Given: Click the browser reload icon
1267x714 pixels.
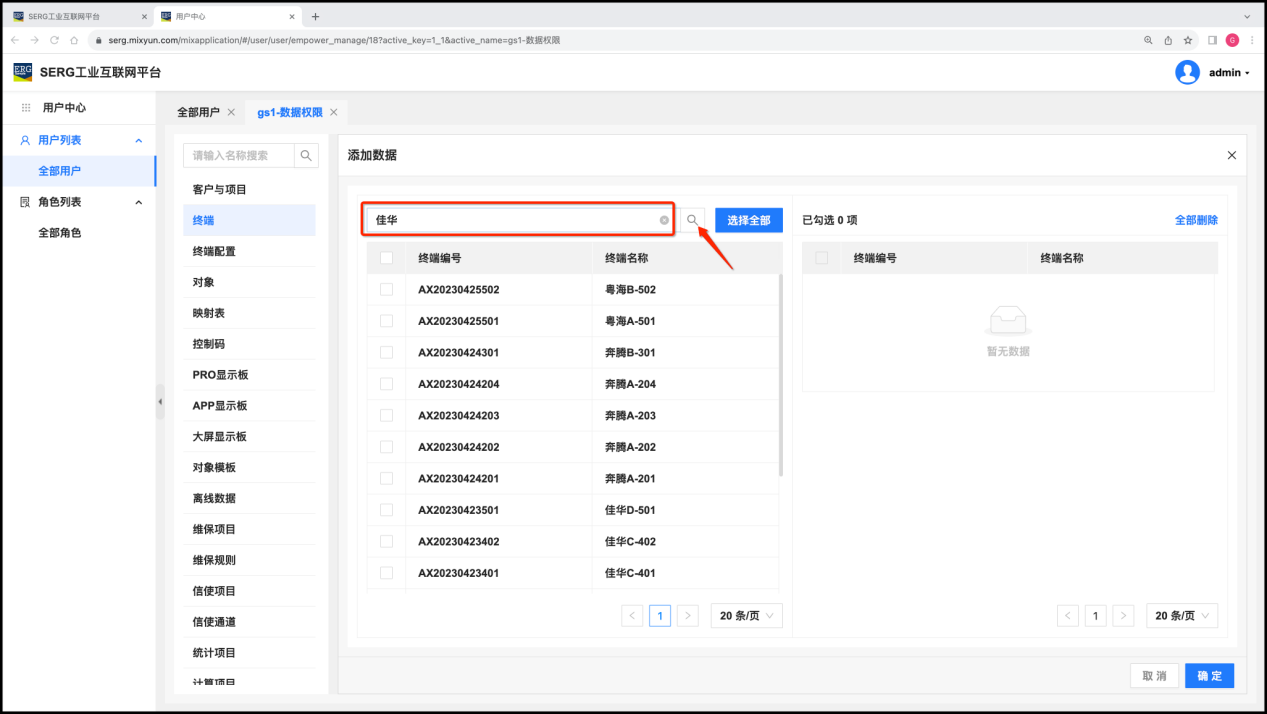Looking at the screenshot, I should pyautogui.click(x=54, y=40).
